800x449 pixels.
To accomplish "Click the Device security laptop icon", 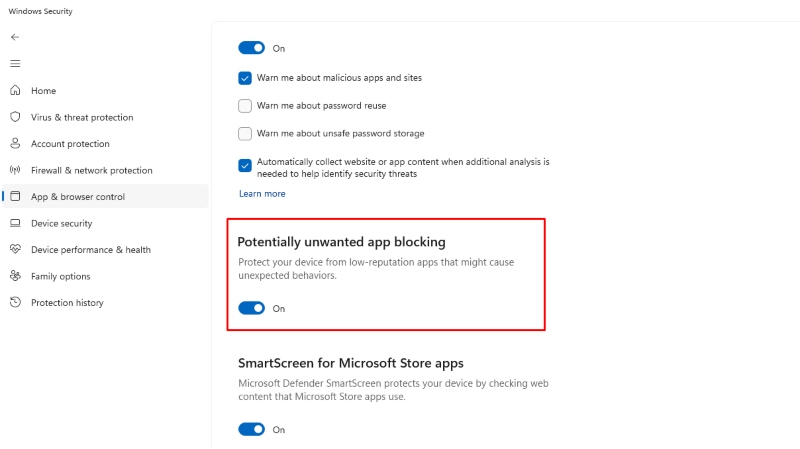I will (x=15, y=223).
